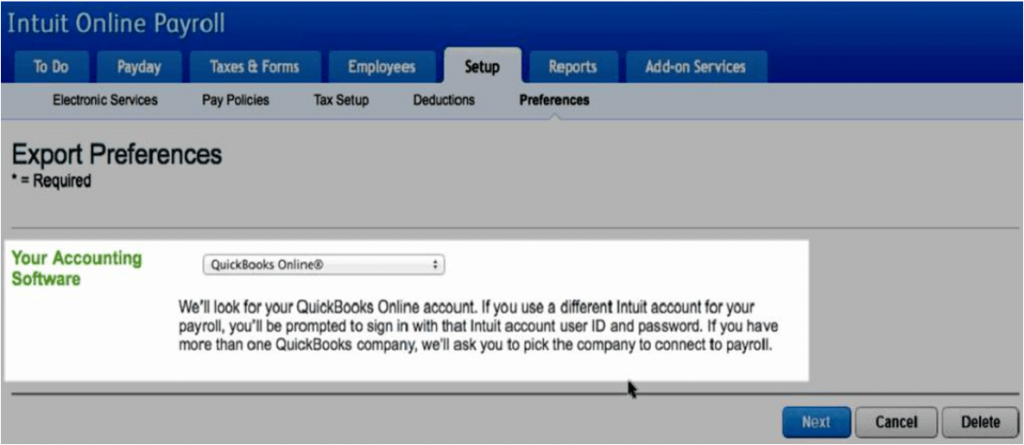Select Preferences submenu item

point(554,101)
